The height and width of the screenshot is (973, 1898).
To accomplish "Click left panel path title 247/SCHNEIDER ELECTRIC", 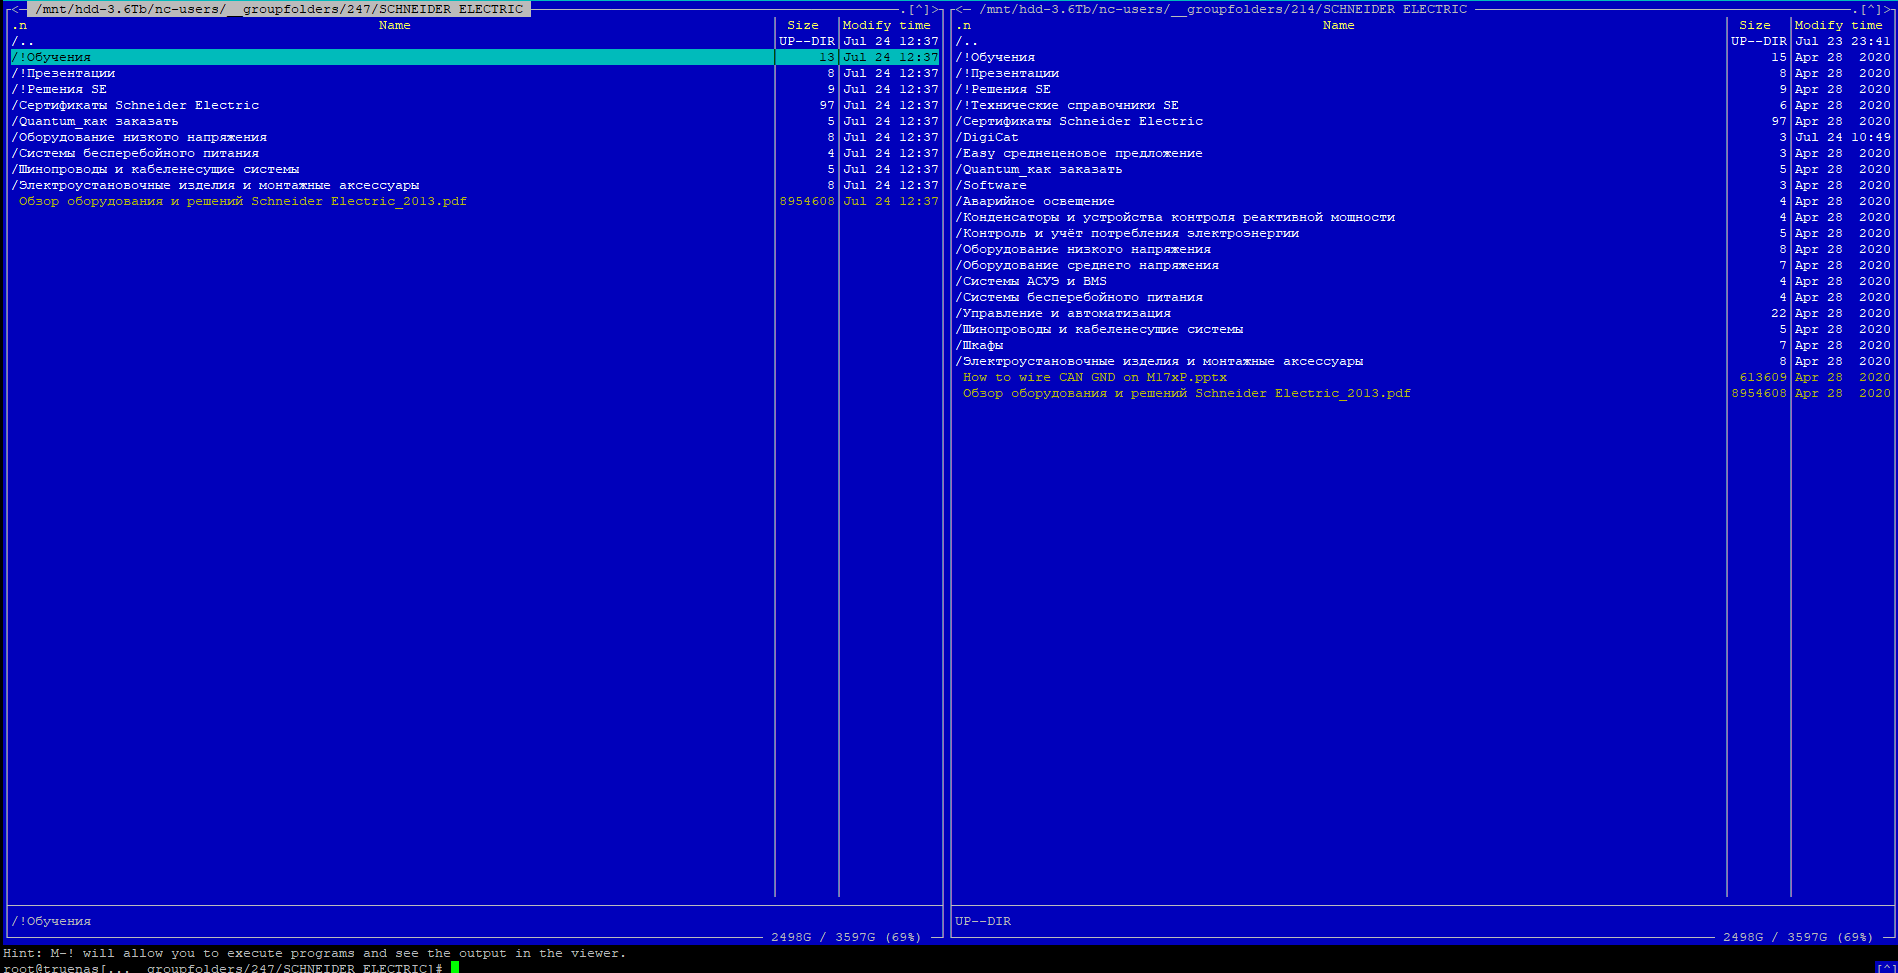I will coord(279,9).
